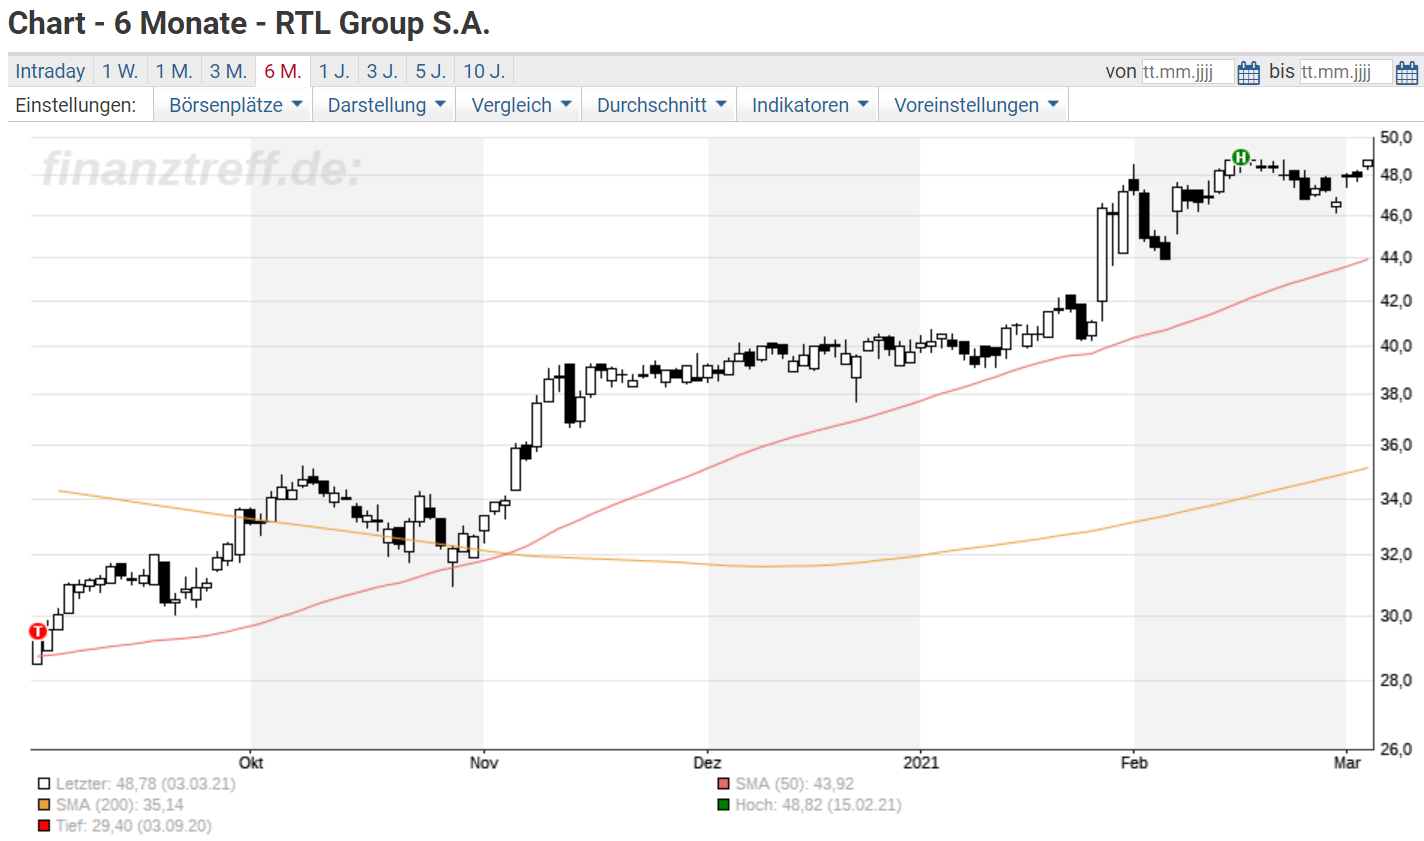Click the 'Einstellungen:' label
Screen dimensions: 1424x841
click(x=76, y=105)
